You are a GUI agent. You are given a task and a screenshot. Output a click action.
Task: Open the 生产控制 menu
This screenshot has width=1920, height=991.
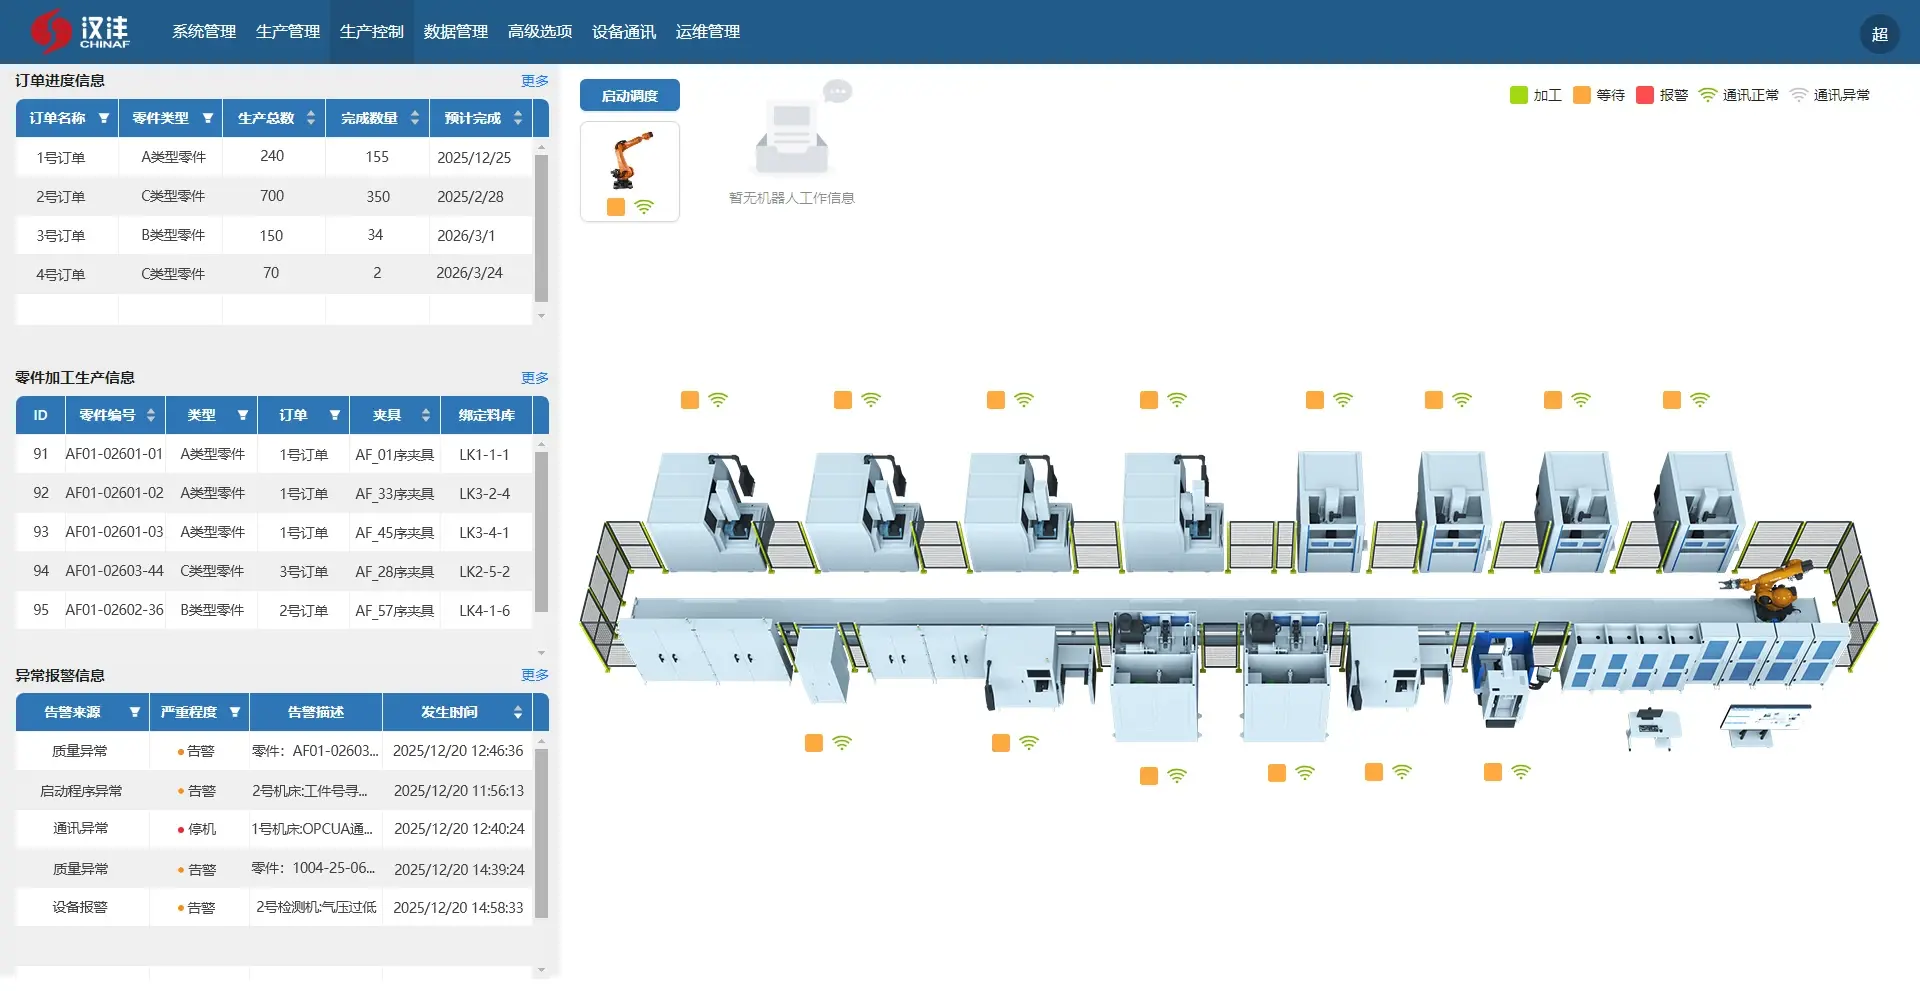(372, 32)
